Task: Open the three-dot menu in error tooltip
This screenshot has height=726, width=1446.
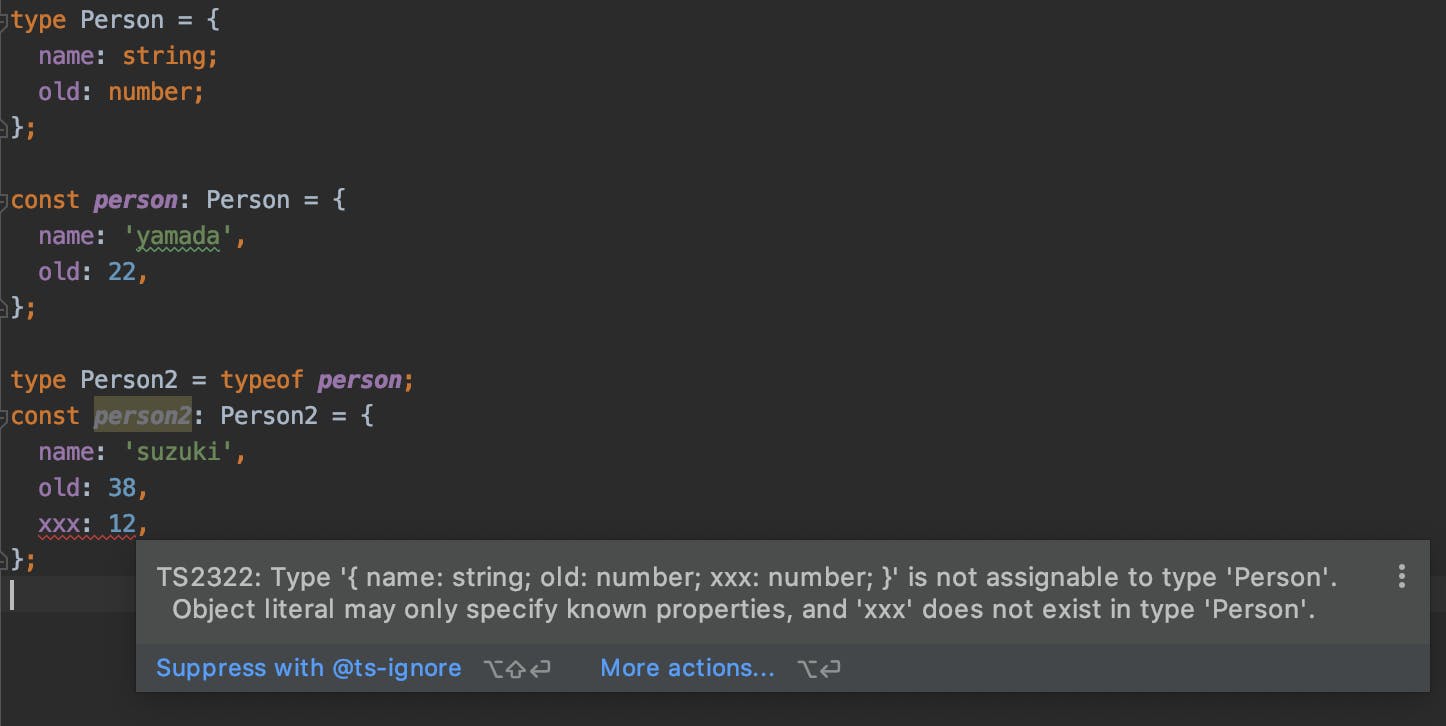Action: click(1401, 576)
